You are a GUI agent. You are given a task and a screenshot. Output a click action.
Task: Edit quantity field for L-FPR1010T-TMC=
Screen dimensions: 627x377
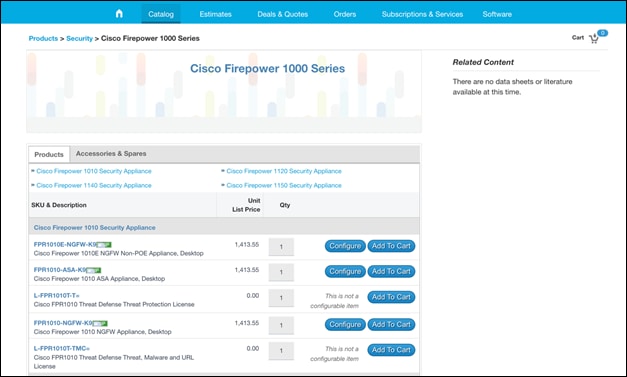pyautogui.click(x=281, y=351)
